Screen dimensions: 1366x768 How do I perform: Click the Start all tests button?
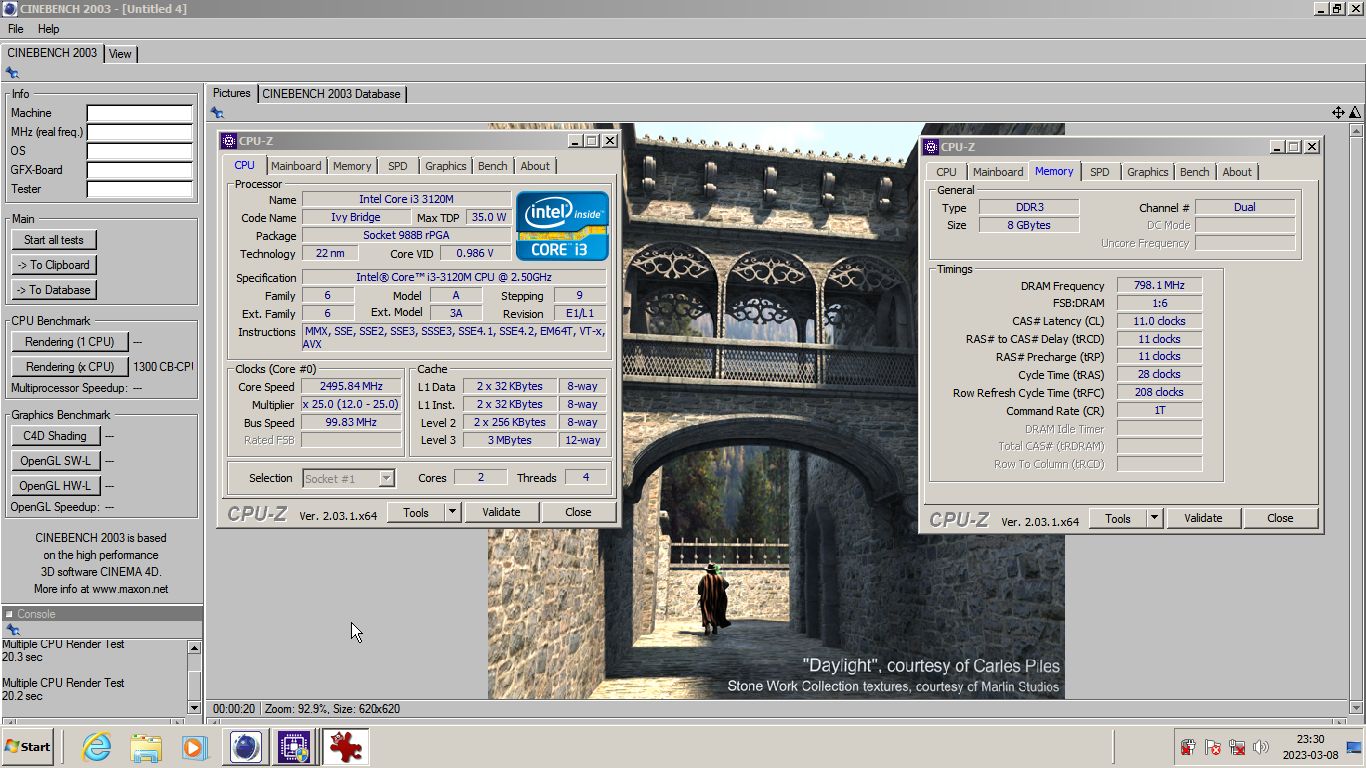coord(54,240)
